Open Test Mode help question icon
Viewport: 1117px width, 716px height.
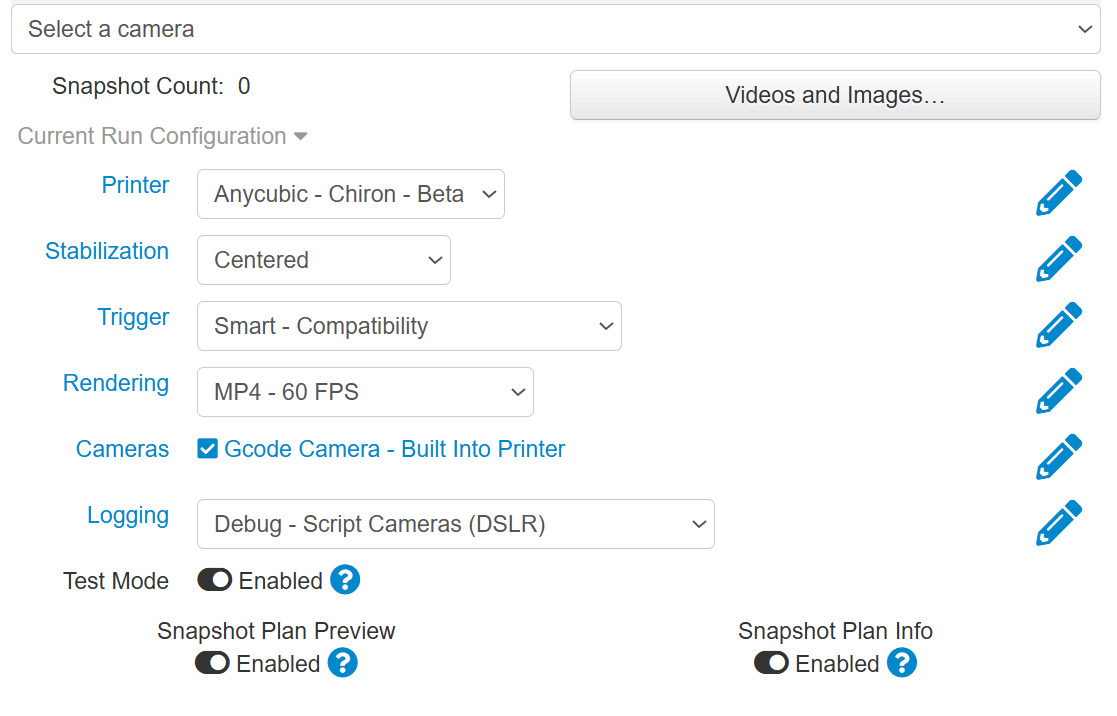(x=346, y=580)
